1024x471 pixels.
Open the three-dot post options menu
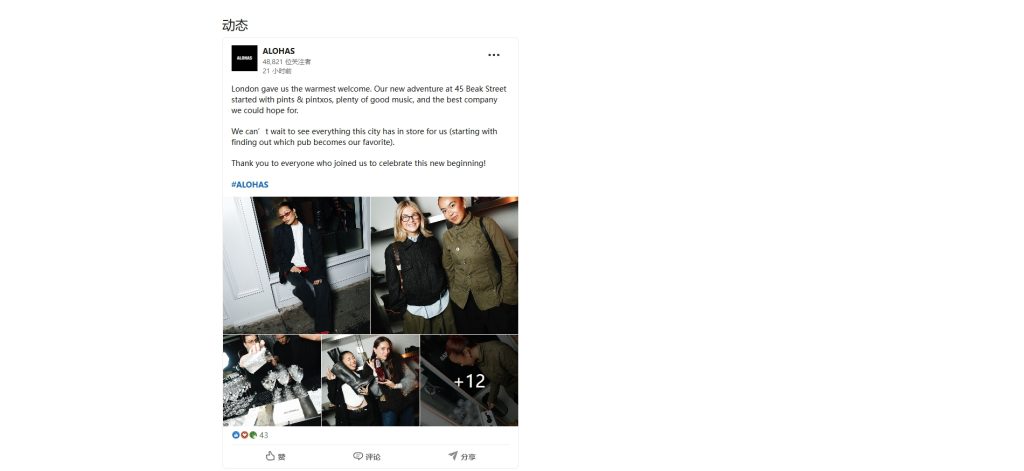pos(494,55)
